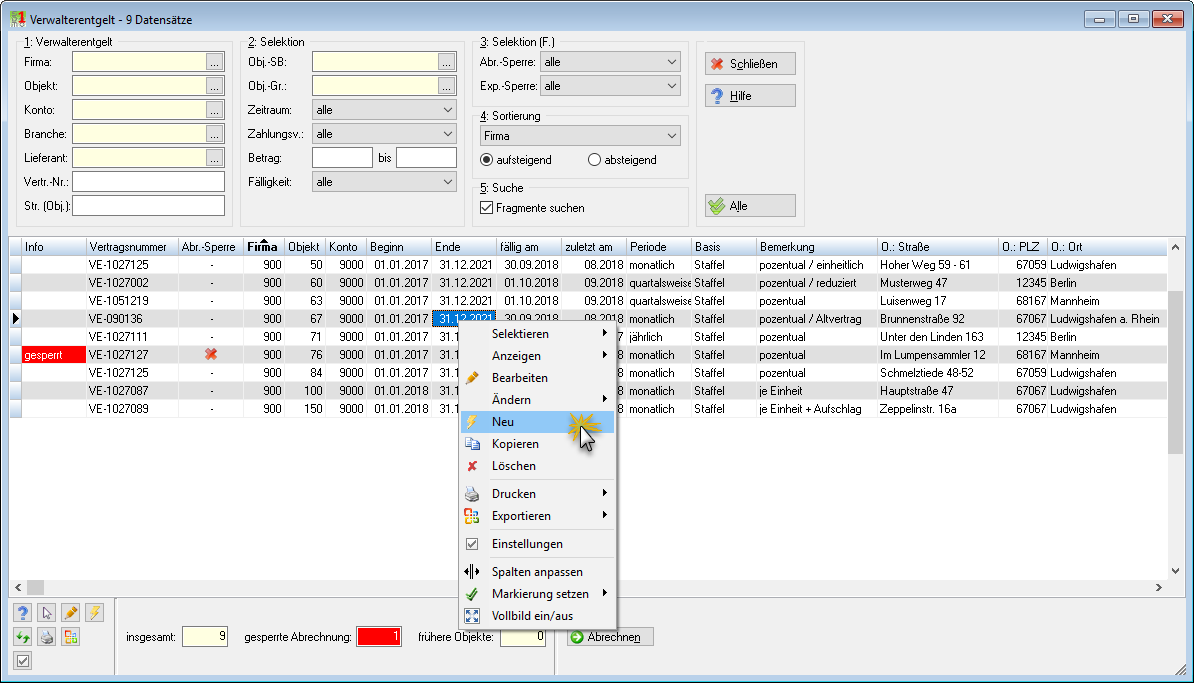Open the Exp.-Sperre dropdown
This screenshot has width=1194, height=683.
[610, 86]
